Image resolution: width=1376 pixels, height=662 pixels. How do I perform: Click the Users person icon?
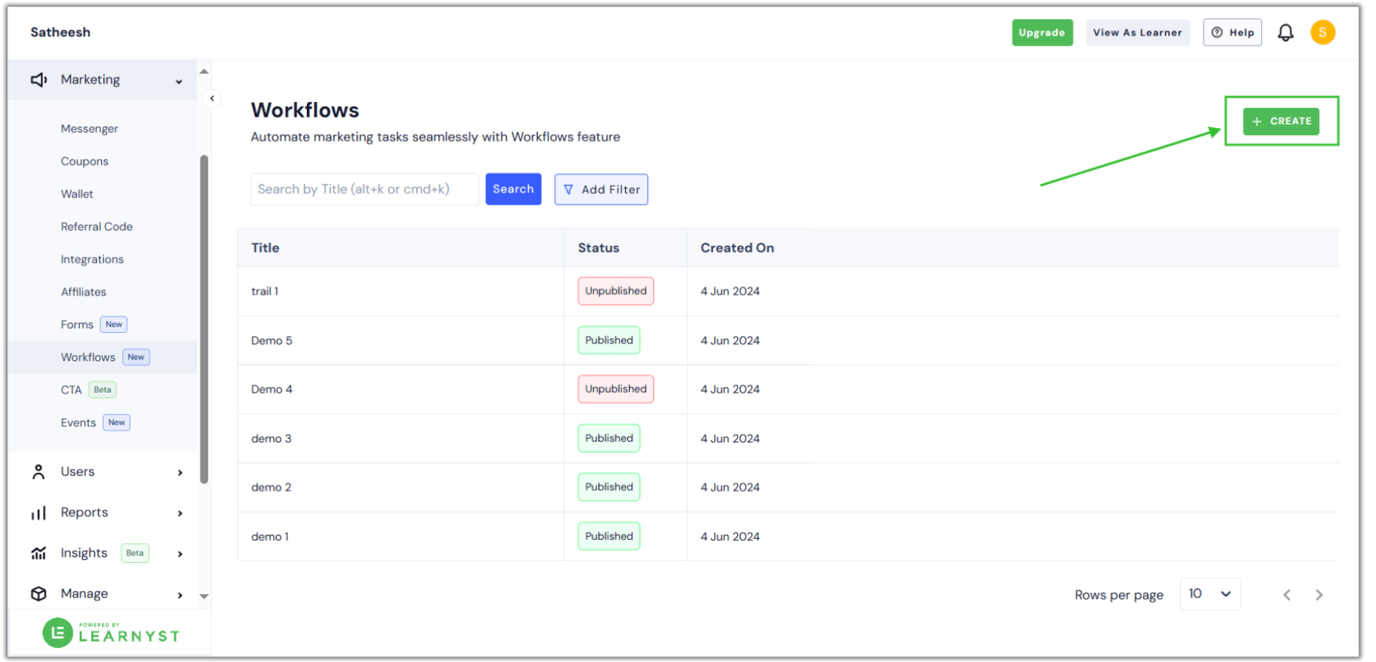coord(39,472)
